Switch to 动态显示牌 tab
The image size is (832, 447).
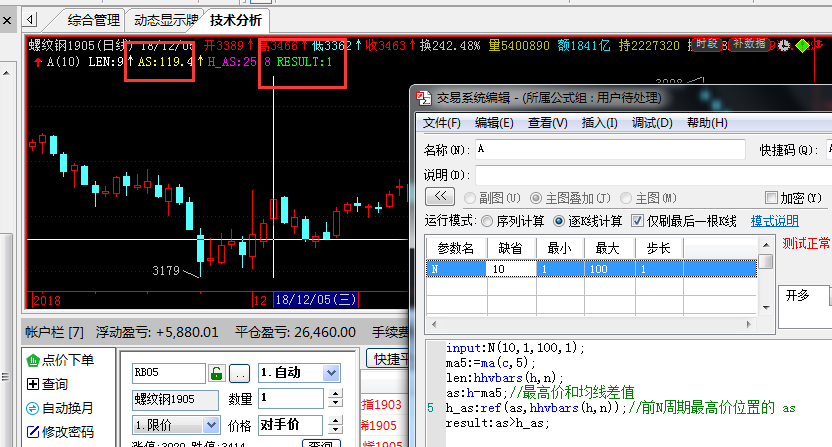point(166,20)
